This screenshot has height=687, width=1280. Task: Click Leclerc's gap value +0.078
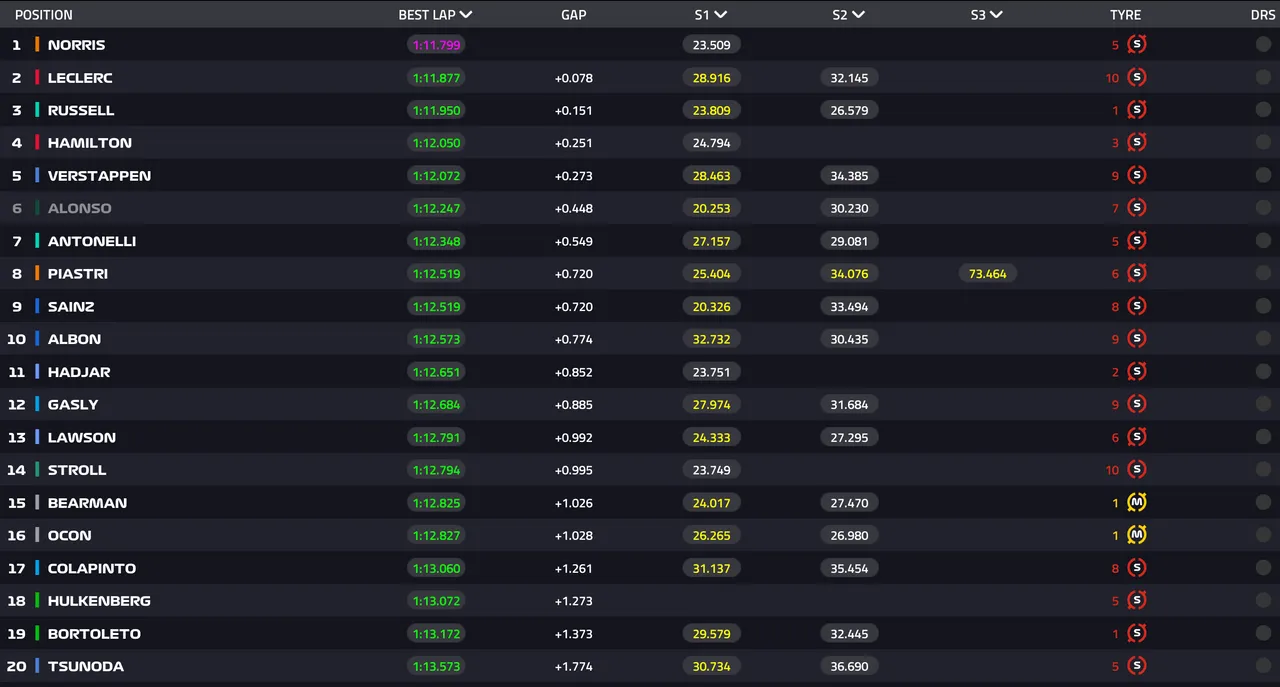point(574,78)
